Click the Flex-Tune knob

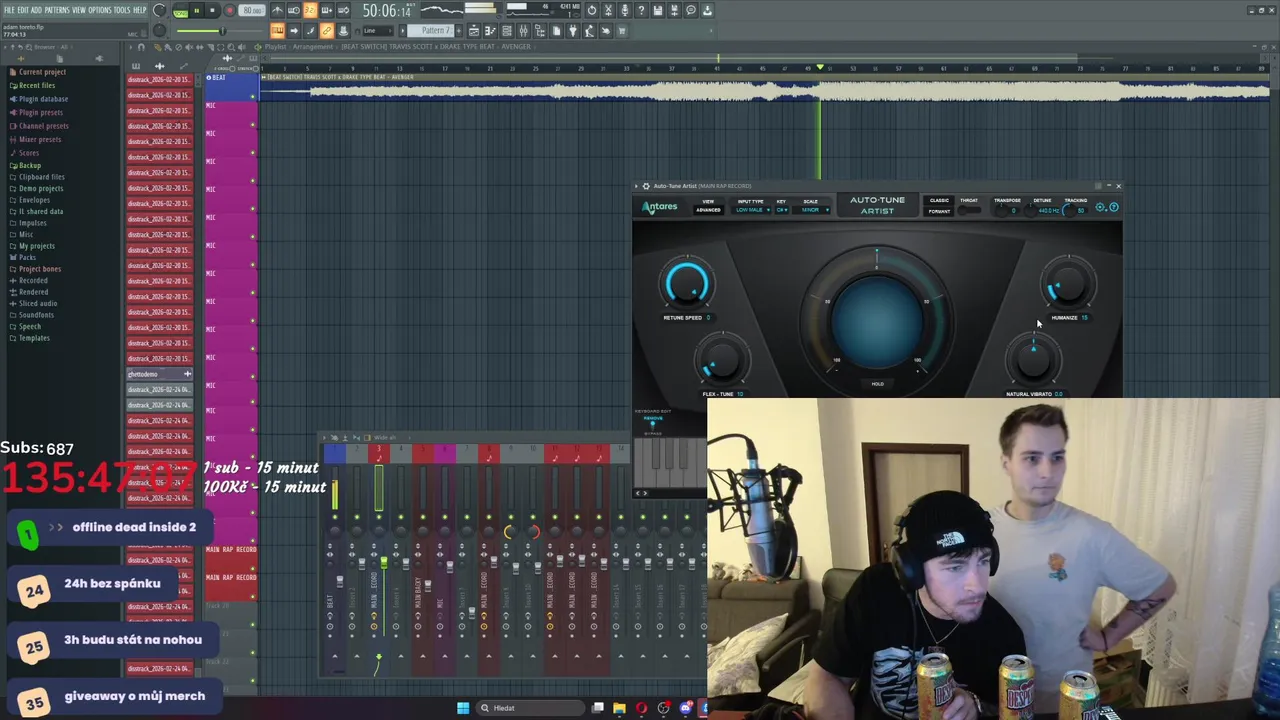[721, 361]
